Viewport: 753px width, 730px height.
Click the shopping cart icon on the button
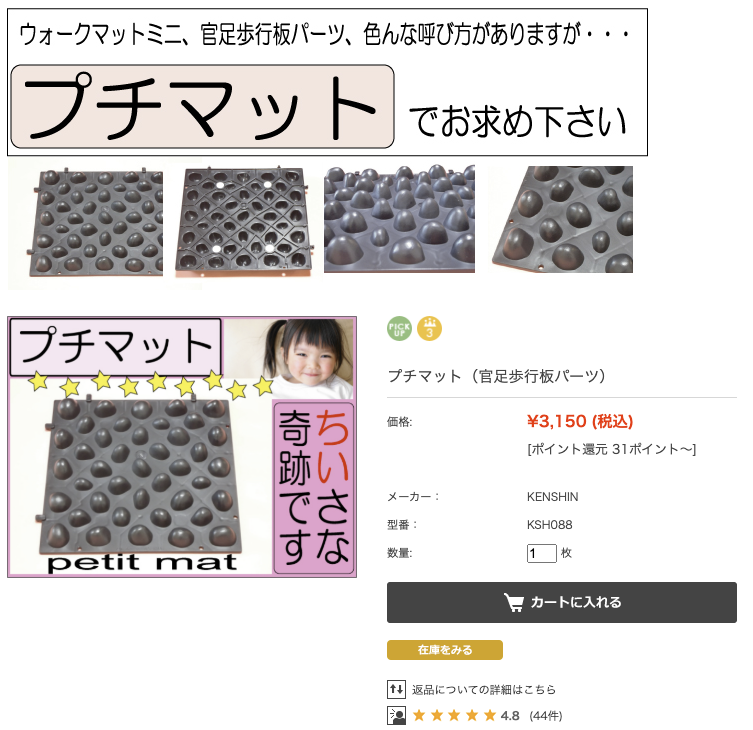click(514, 602)
